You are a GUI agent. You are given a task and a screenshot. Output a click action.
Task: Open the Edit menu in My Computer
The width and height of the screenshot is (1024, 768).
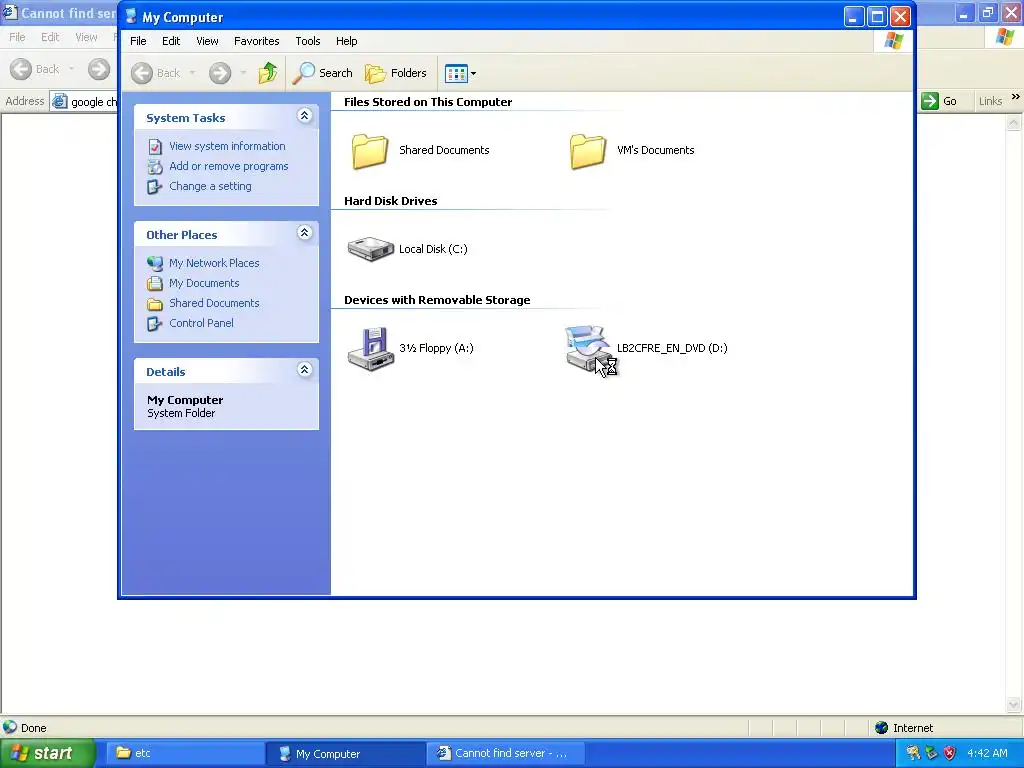[171, 41]
